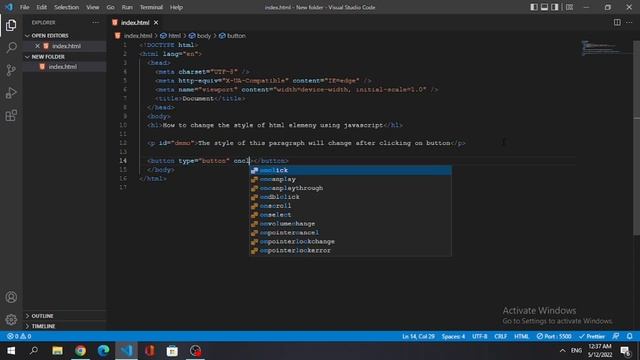Open the File menu
This screenshot has width=640, height=360.
click(x=24, y=7)
